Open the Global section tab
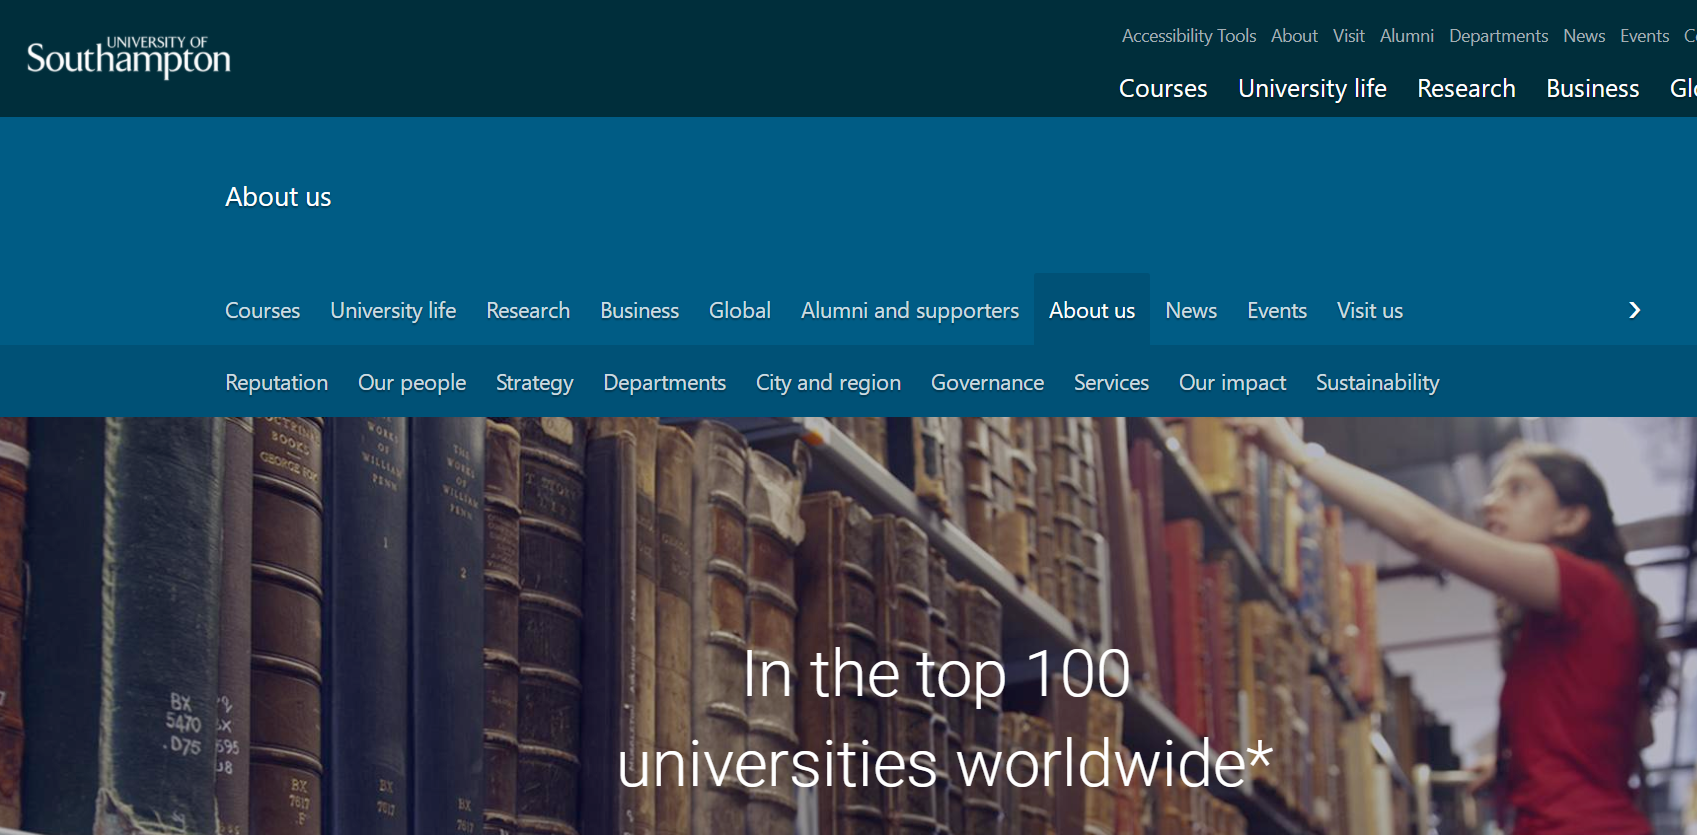 [739, 311]
